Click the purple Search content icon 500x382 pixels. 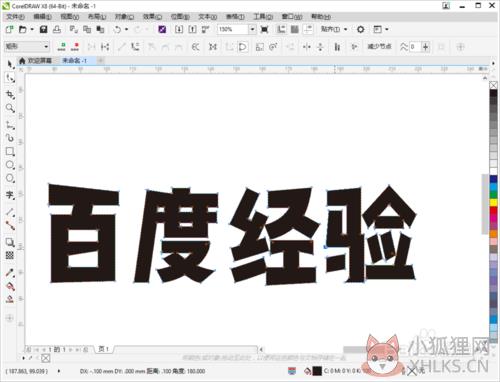[x=162, y=30]
